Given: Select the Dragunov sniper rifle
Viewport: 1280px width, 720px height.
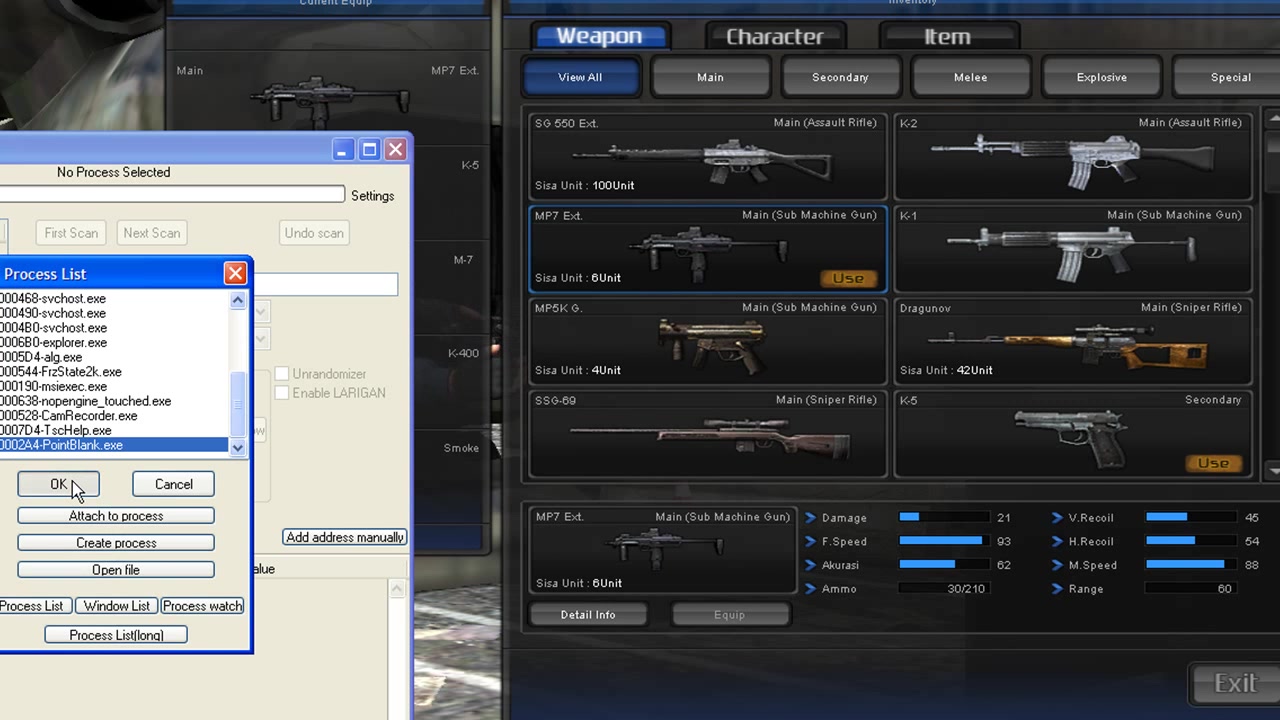Looking at the screenshot, I should click(1073, 341).
